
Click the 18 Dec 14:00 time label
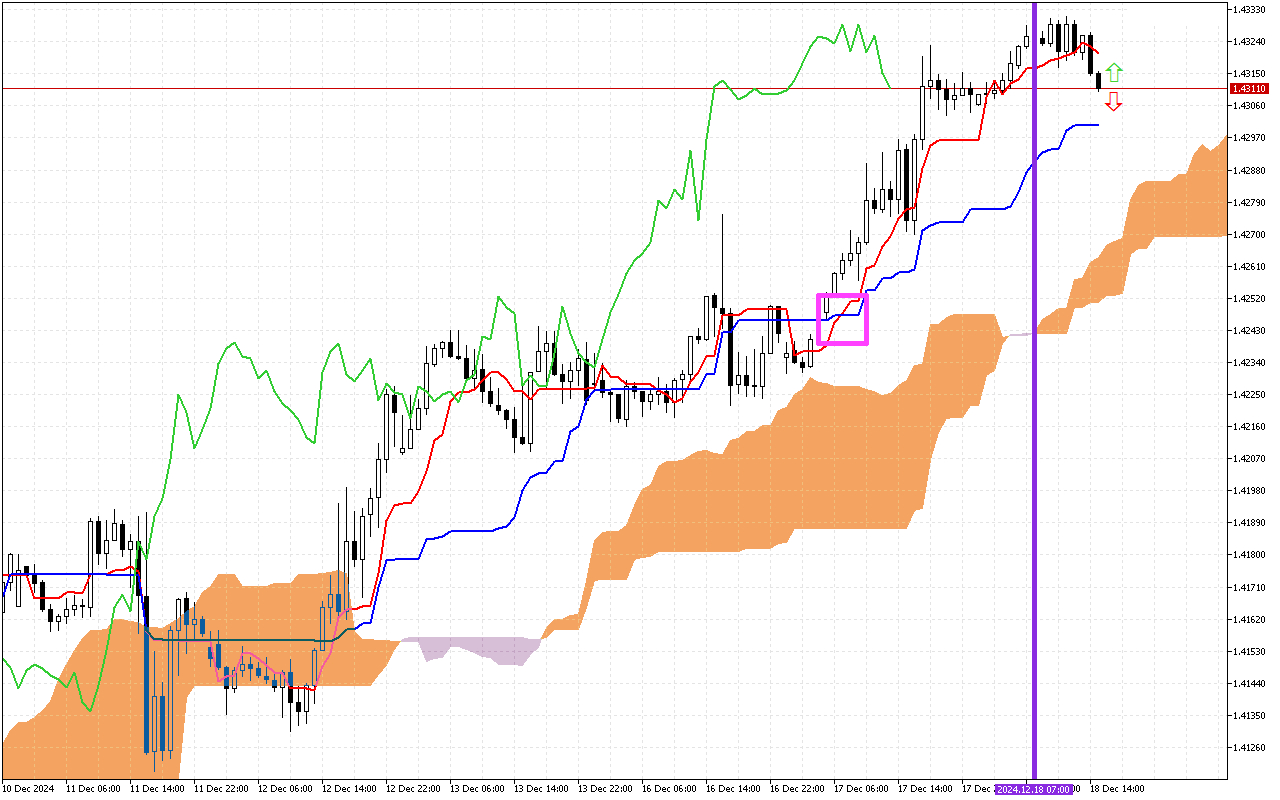pos(1117,789)
